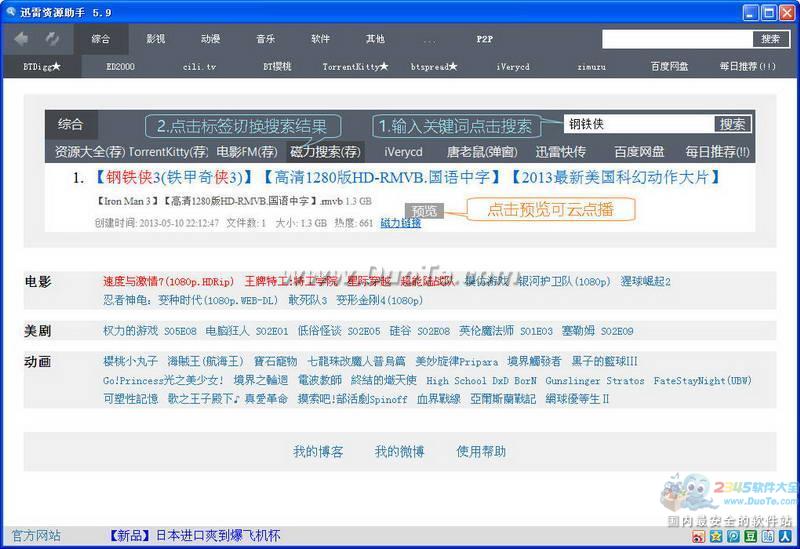The height and width of the screenshot is (549, 800).
Task: Open the zimuzu source
Action: pos(591,66)
